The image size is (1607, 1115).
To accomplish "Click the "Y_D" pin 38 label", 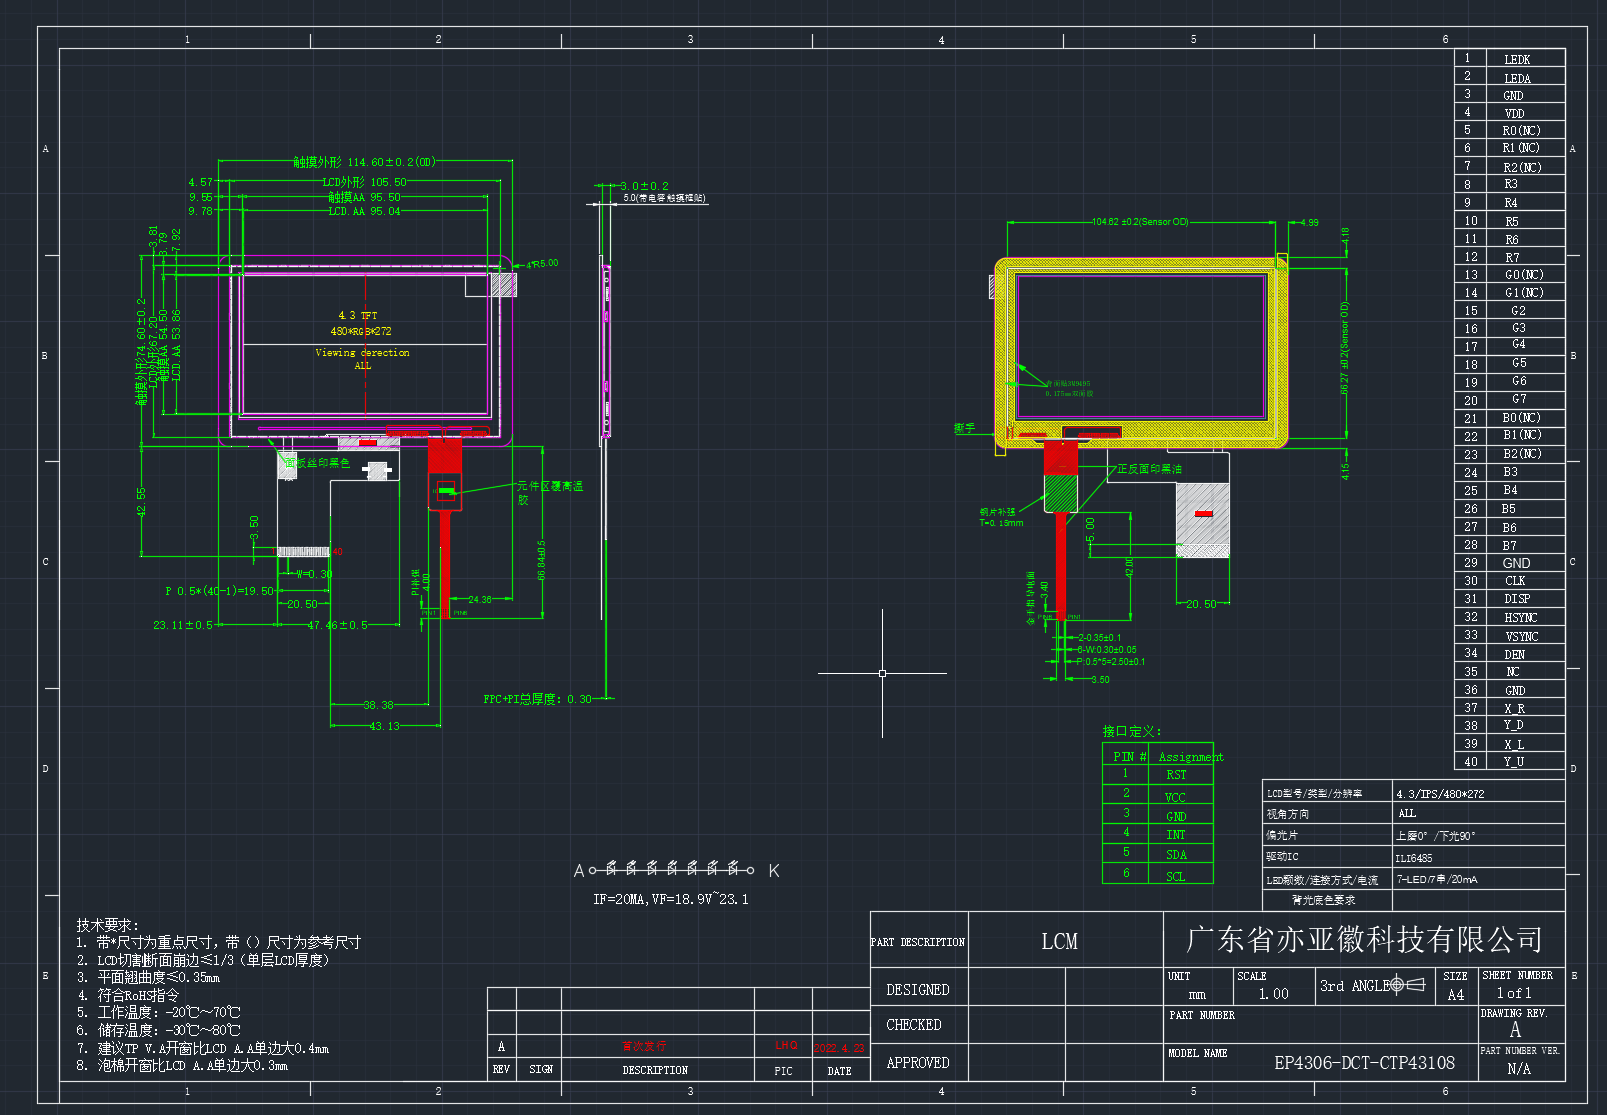I will [x=1513, y=725].
